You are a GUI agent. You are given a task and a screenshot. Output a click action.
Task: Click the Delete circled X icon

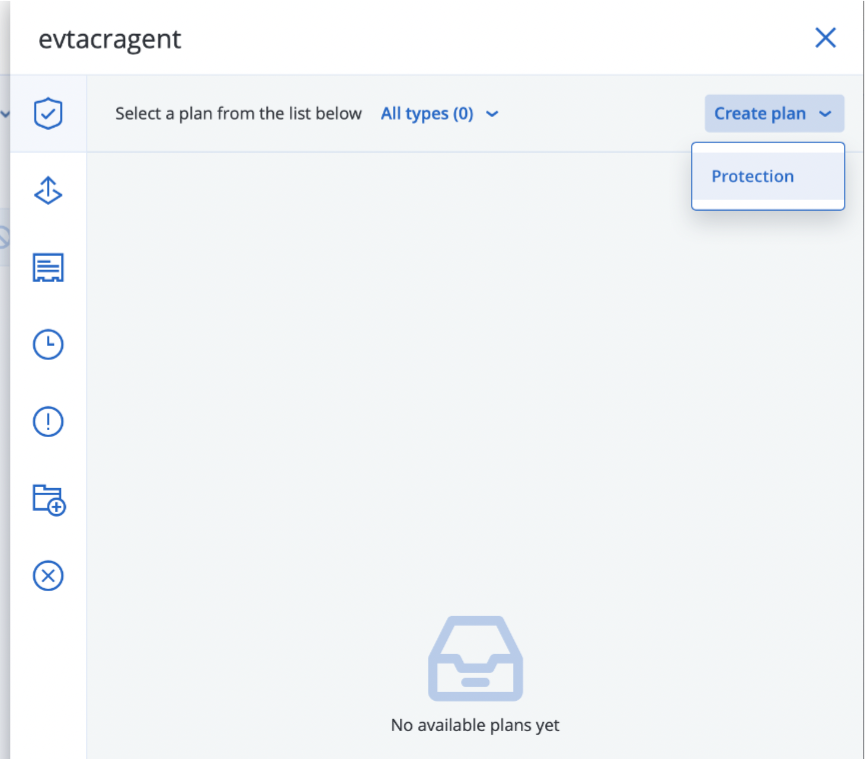pyautogui.click(x=48, y=576)
